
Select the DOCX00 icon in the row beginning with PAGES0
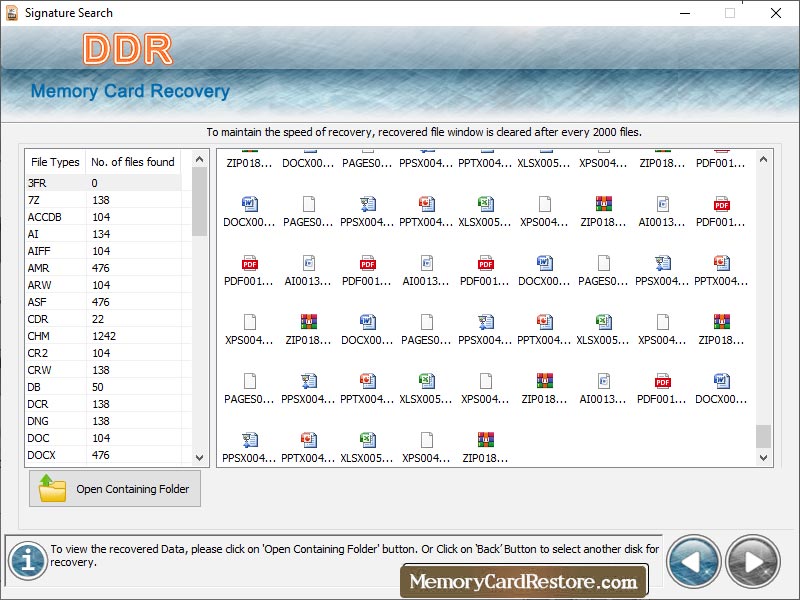[721, 381]
